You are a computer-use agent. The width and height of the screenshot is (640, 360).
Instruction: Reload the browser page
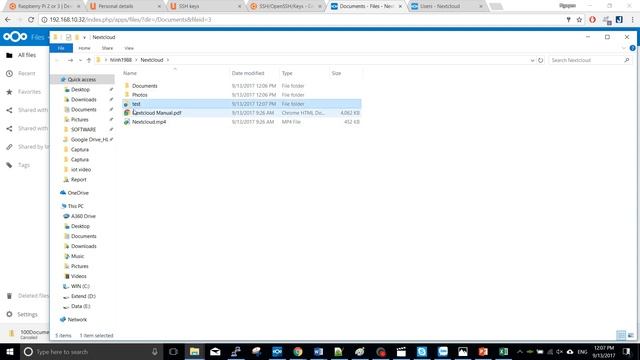pos(31,20)
